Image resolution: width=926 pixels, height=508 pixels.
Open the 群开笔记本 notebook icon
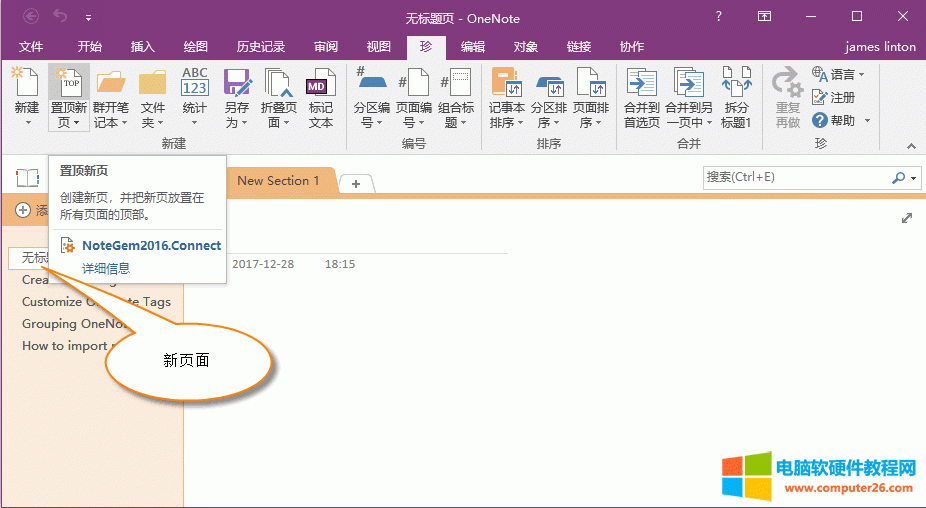point(111,82)
